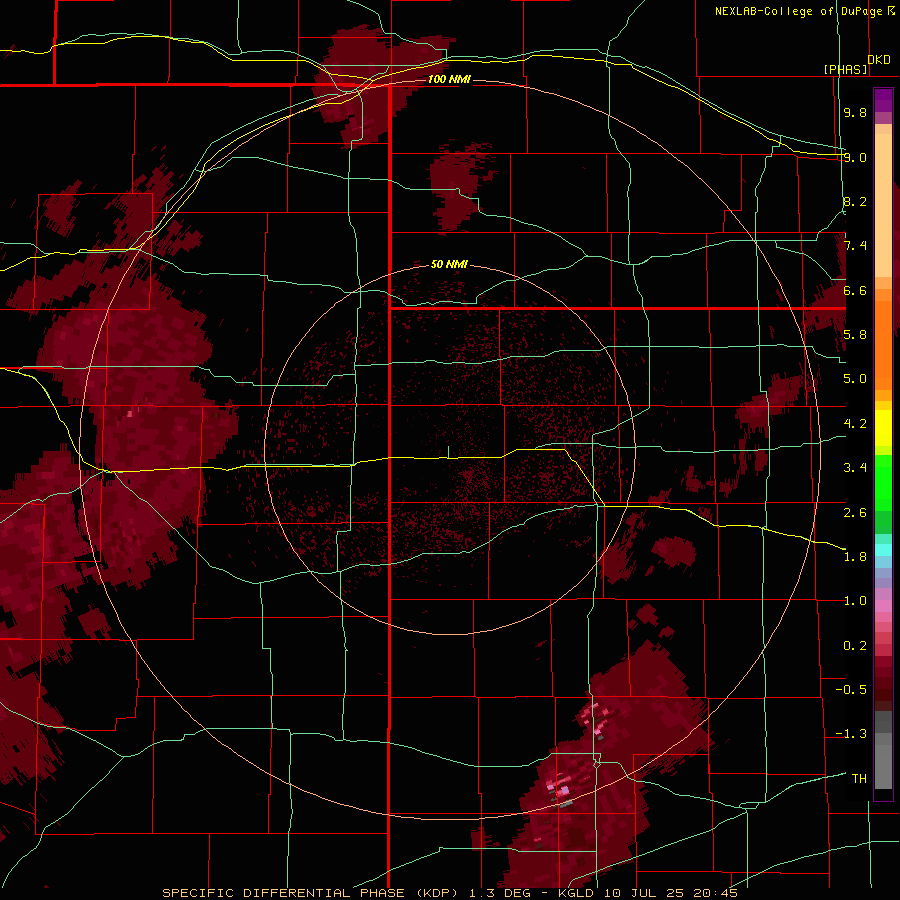Click the DKD label above the color scale
Screen dimensions: 900x900
point(879,60)
